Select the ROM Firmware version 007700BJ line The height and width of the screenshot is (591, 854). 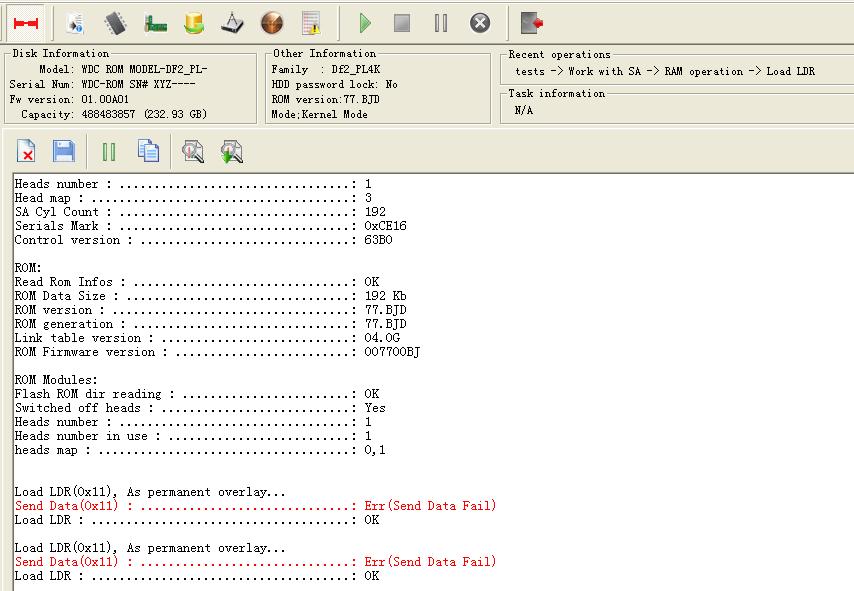coord(217,352)
